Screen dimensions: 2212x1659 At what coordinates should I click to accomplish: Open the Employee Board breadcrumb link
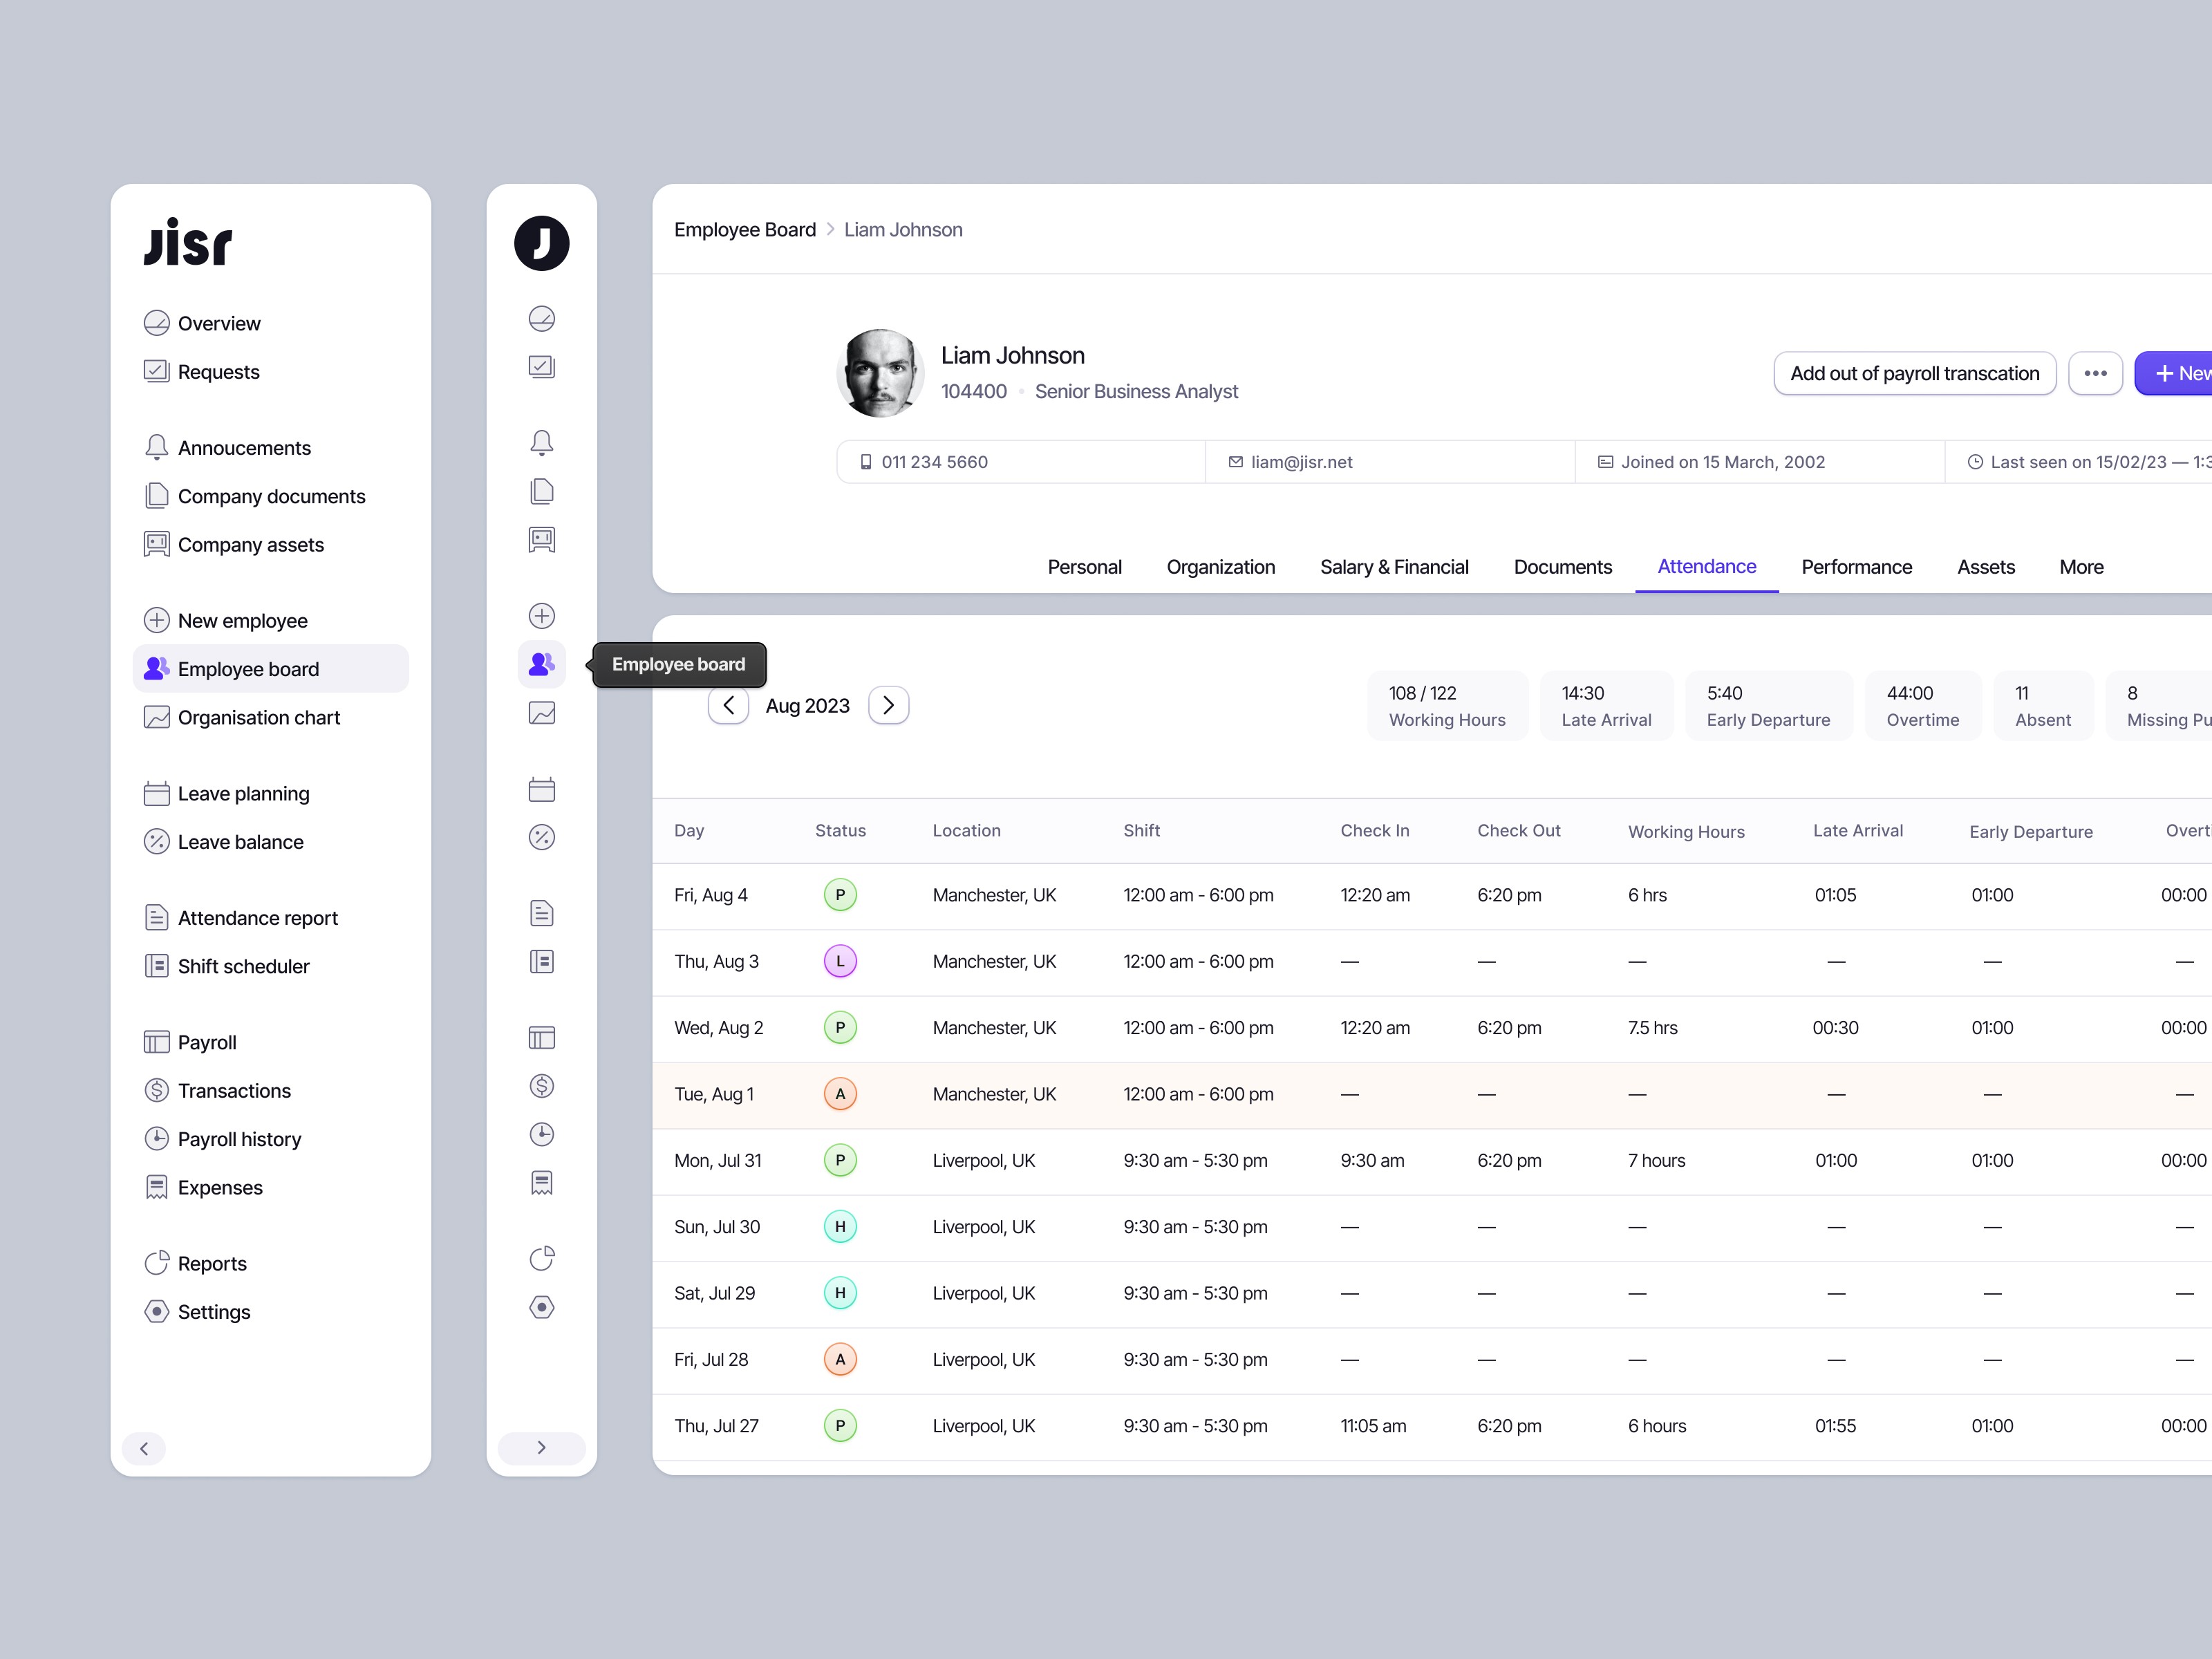(744, 229)
